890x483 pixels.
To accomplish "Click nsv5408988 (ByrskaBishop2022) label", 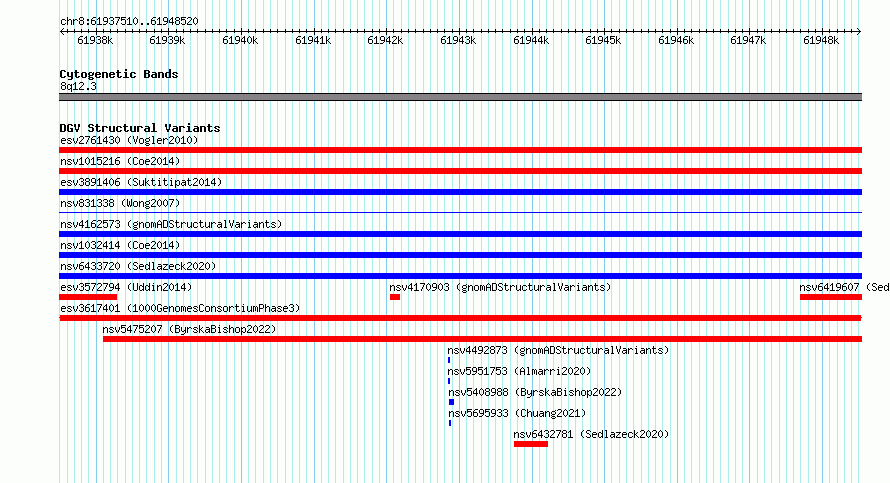I will pyautogui.click(x=535, y=392).
